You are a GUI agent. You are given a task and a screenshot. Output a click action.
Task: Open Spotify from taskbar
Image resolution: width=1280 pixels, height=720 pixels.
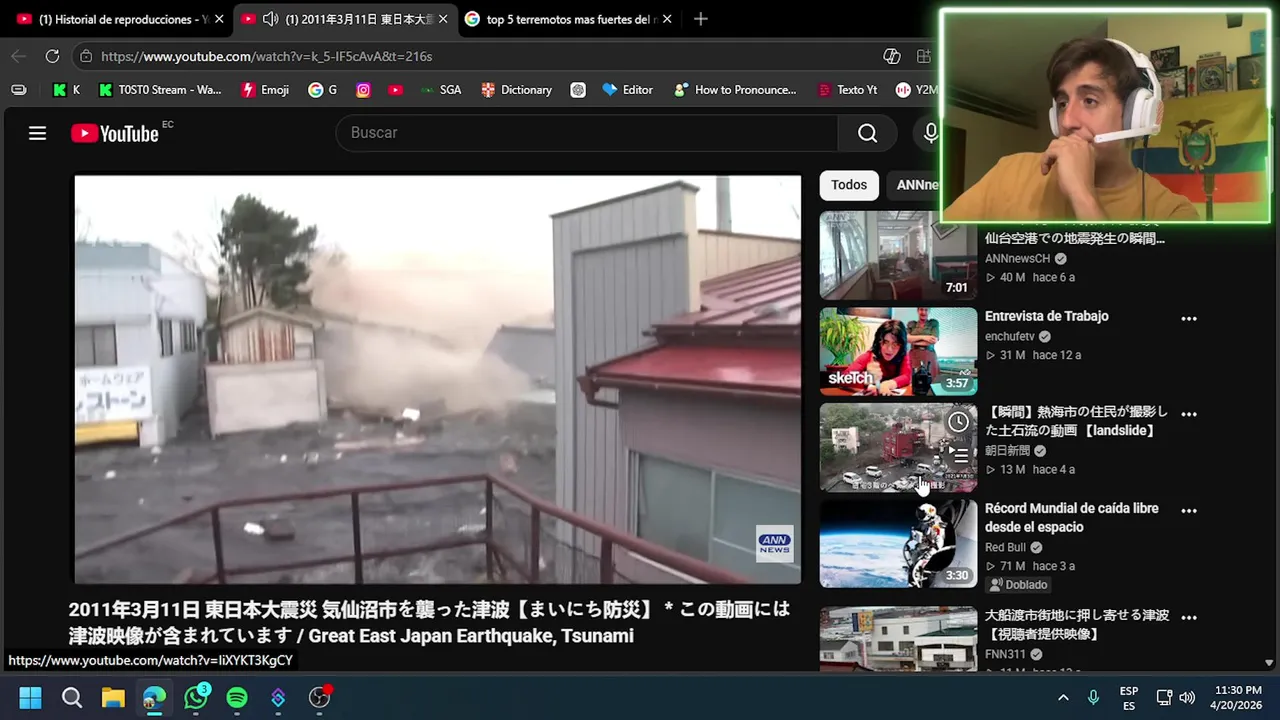coord(237,697)
